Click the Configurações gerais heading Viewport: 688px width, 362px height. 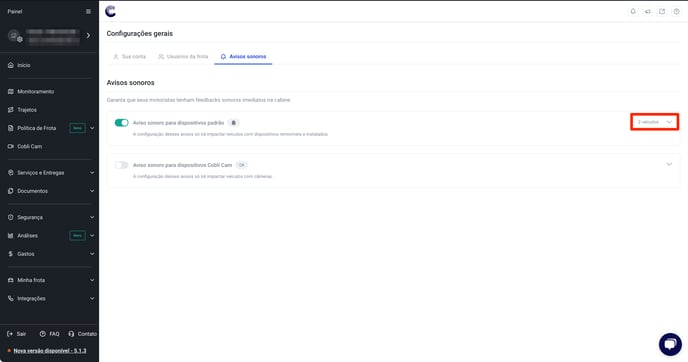(x=140, y=33)
